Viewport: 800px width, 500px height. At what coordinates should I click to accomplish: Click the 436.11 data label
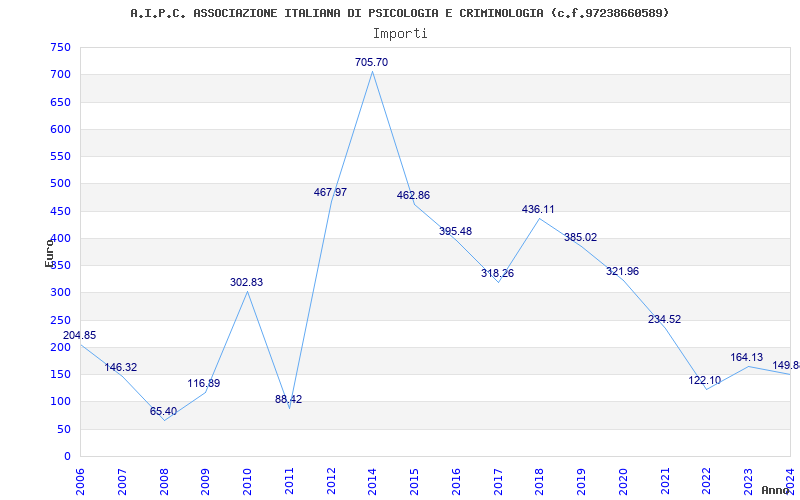point(538,209)
